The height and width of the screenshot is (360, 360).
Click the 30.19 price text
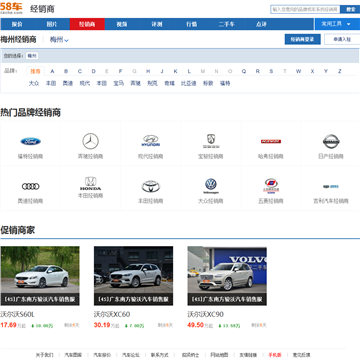coord(102,325)
